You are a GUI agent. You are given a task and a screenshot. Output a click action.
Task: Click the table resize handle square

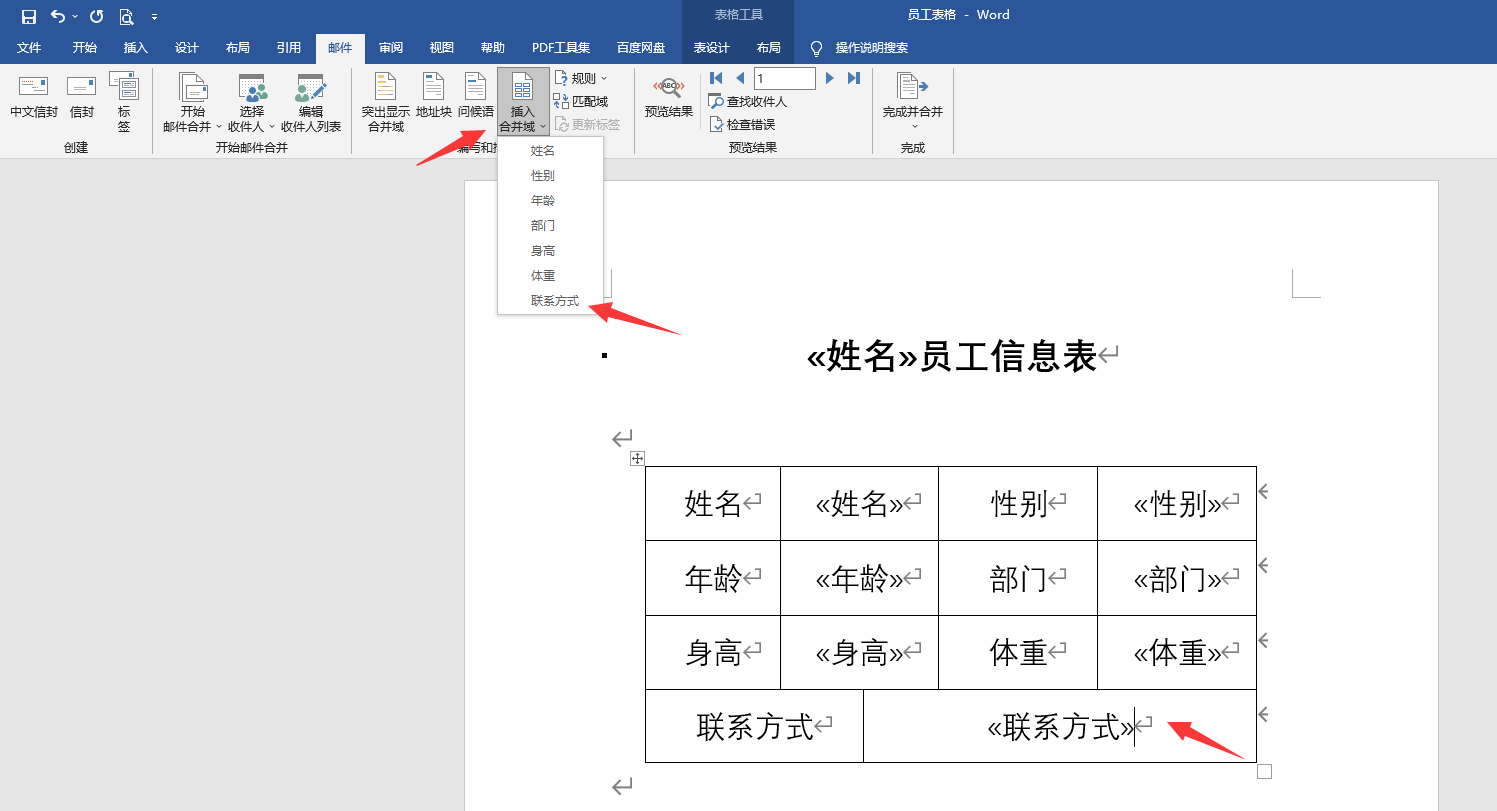tap(1264, 771)
